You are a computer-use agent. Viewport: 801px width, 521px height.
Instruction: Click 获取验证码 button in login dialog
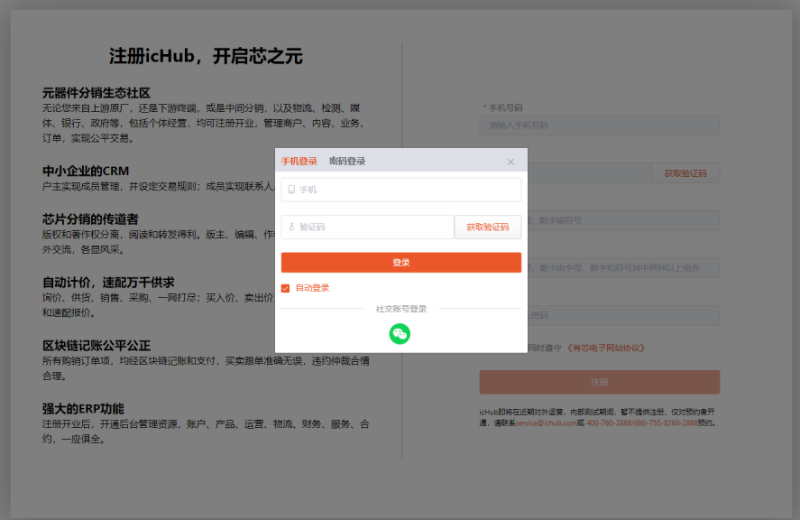pos(488,227)
